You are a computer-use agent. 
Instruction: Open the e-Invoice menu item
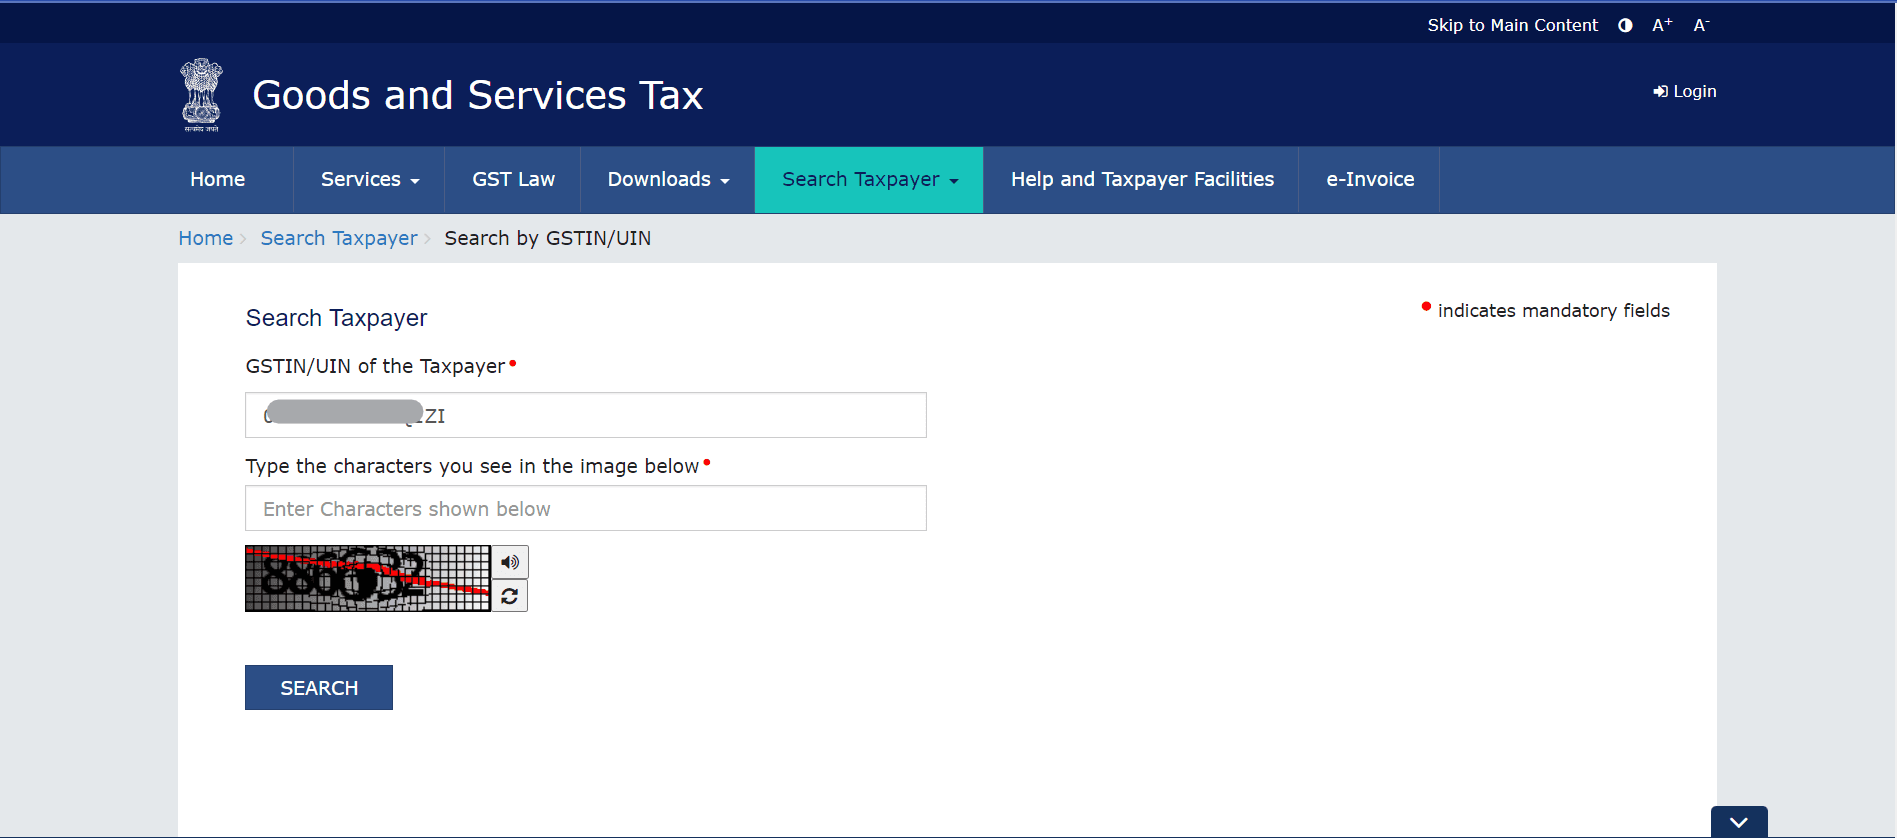pos(1370,180)
